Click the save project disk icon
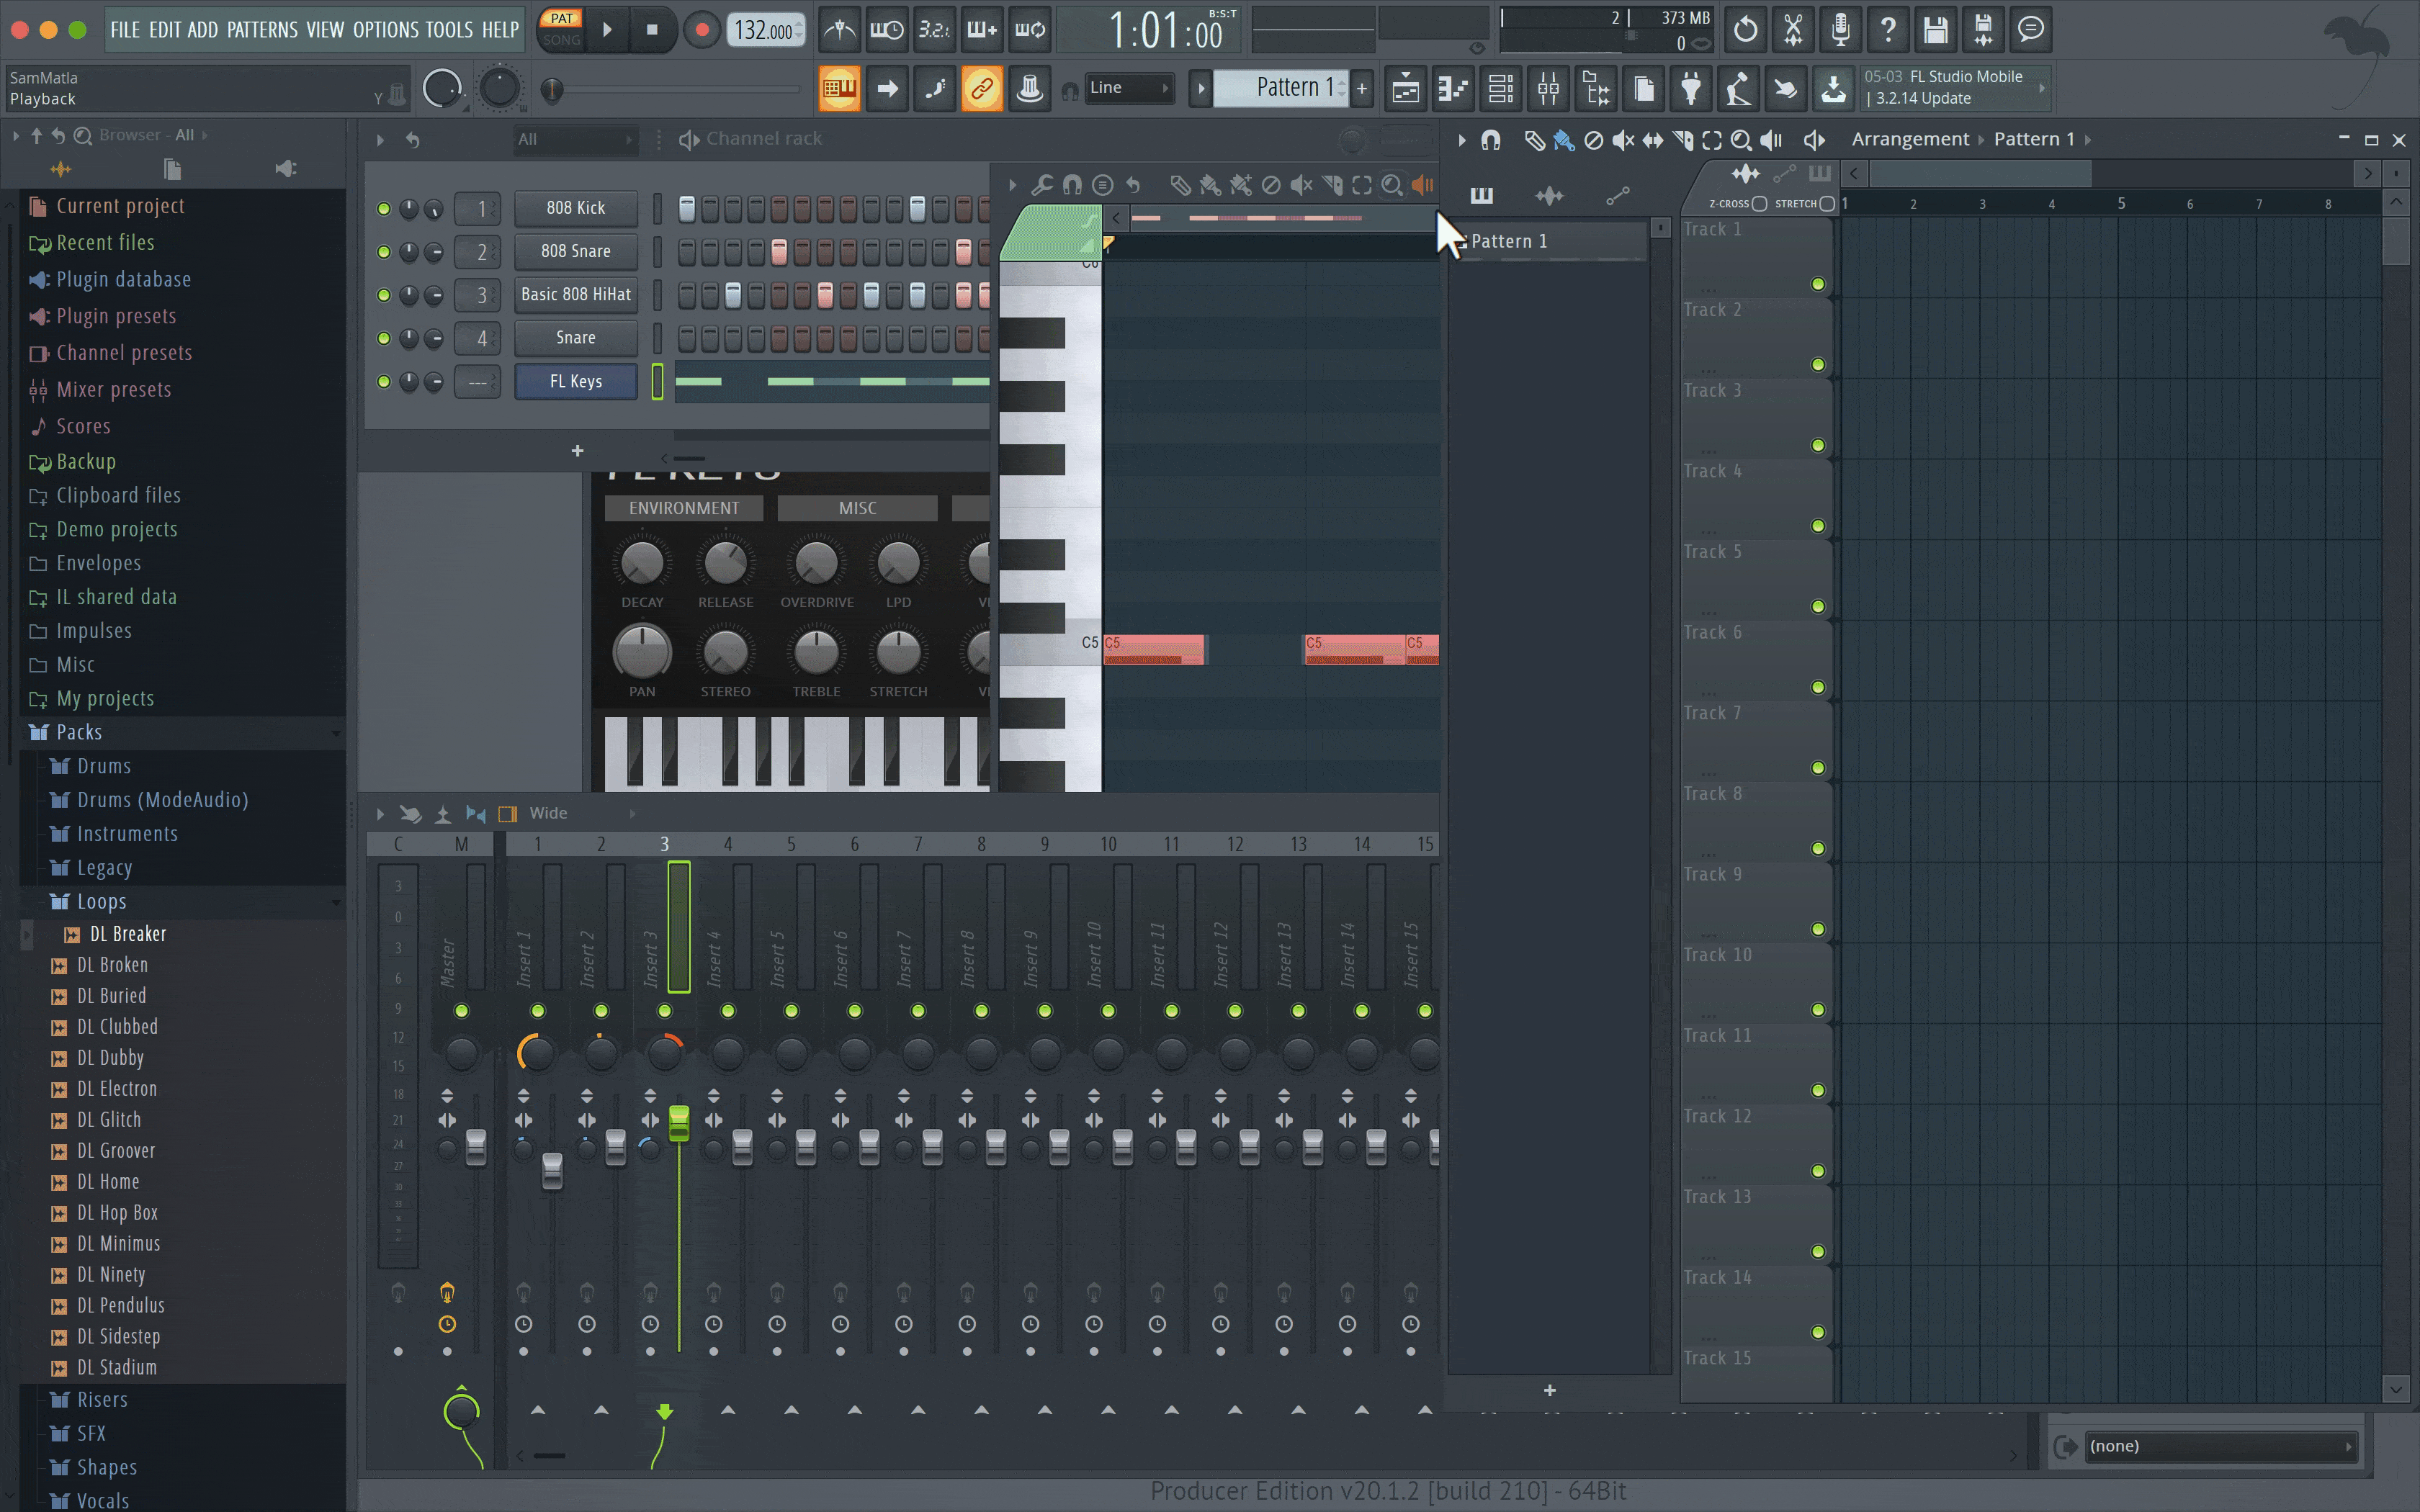The width and height of the screenshot is (2420, 1512). coord(1936,30)
